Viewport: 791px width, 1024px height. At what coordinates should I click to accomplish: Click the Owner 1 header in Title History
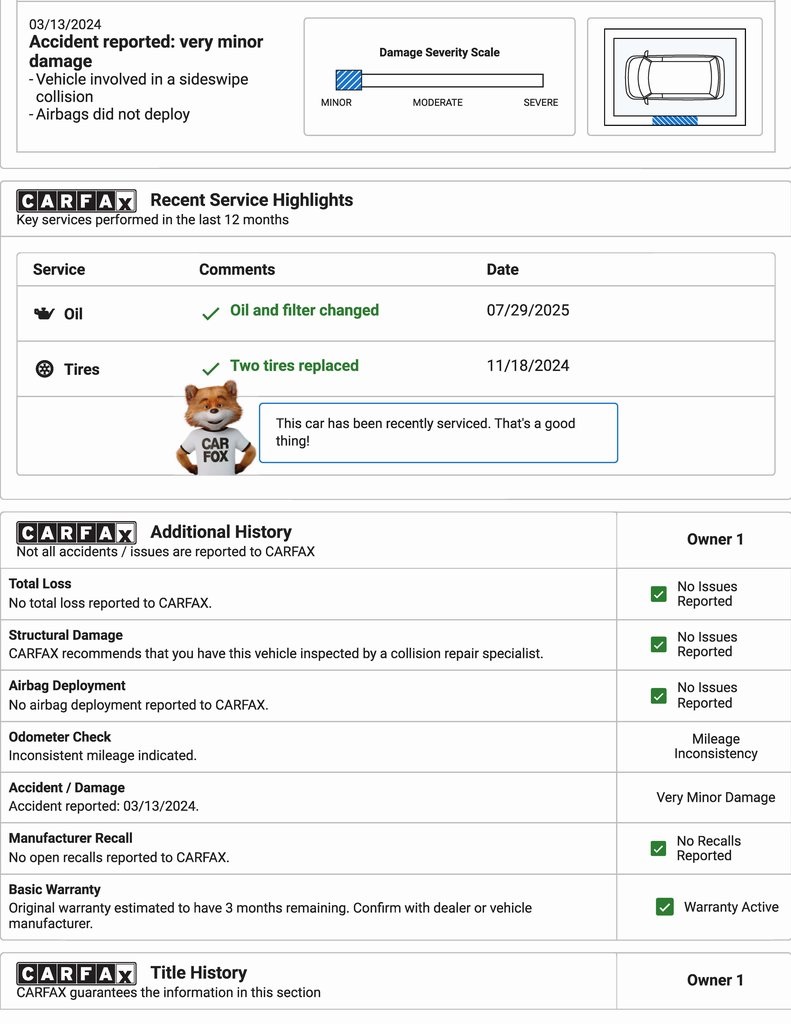[715, 980]
